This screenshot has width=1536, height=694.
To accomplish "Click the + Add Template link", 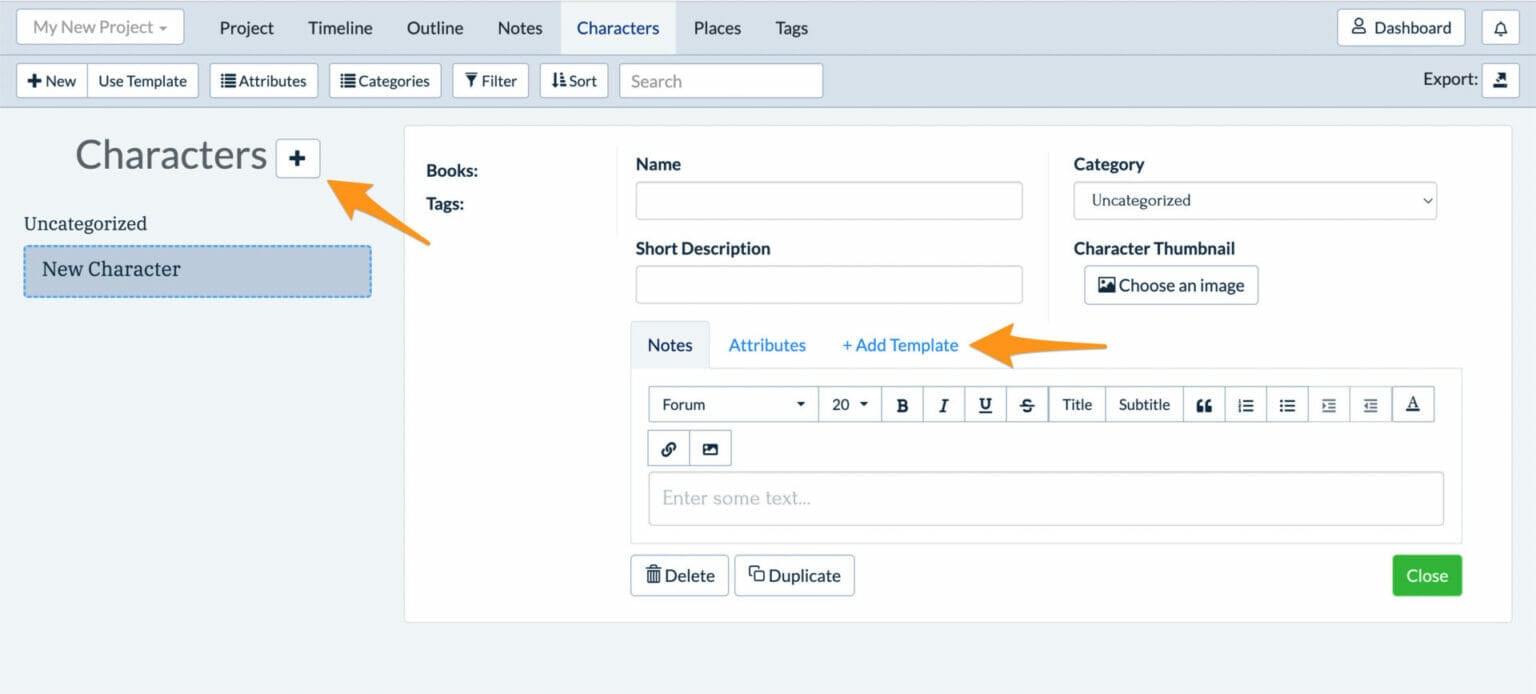I will click(900, 345).
